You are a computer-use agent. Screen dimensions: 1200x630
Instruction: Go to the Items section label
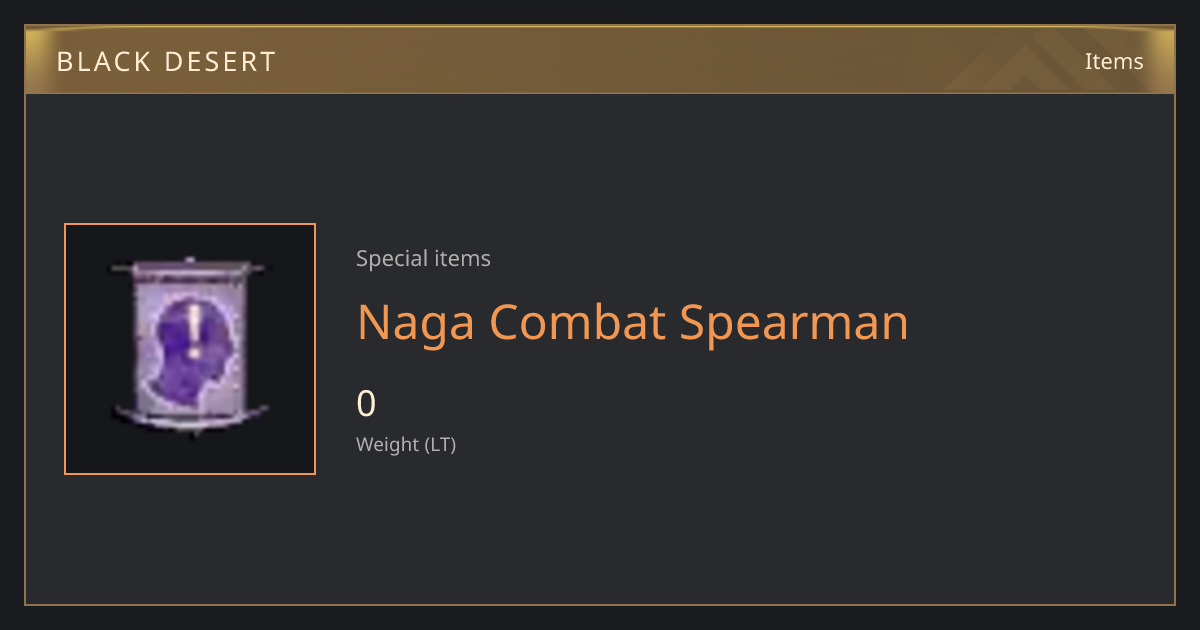pyautogui.click(x=1114, y=61)
